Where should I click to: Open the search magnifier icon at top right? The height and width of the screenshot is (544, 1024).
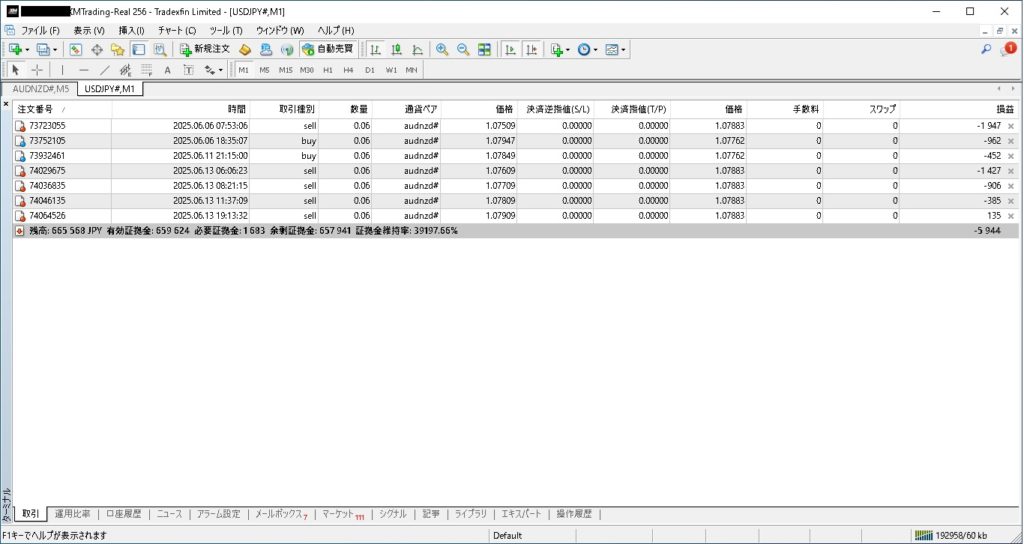tap(986, 49)
